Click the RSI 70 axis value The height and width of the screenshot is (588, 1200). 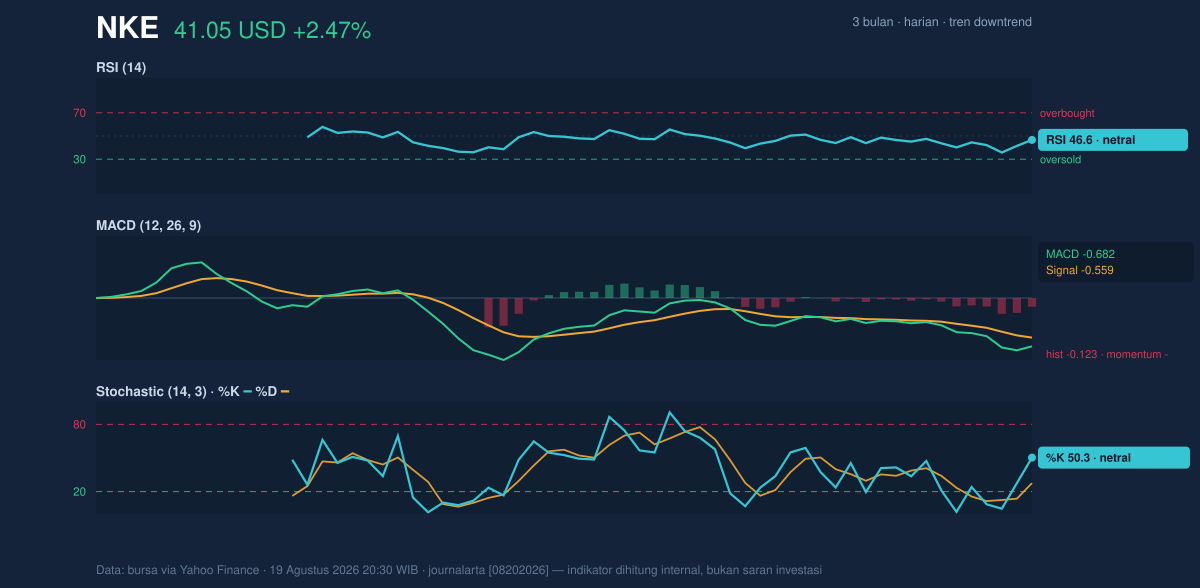[x=79, y=113]
